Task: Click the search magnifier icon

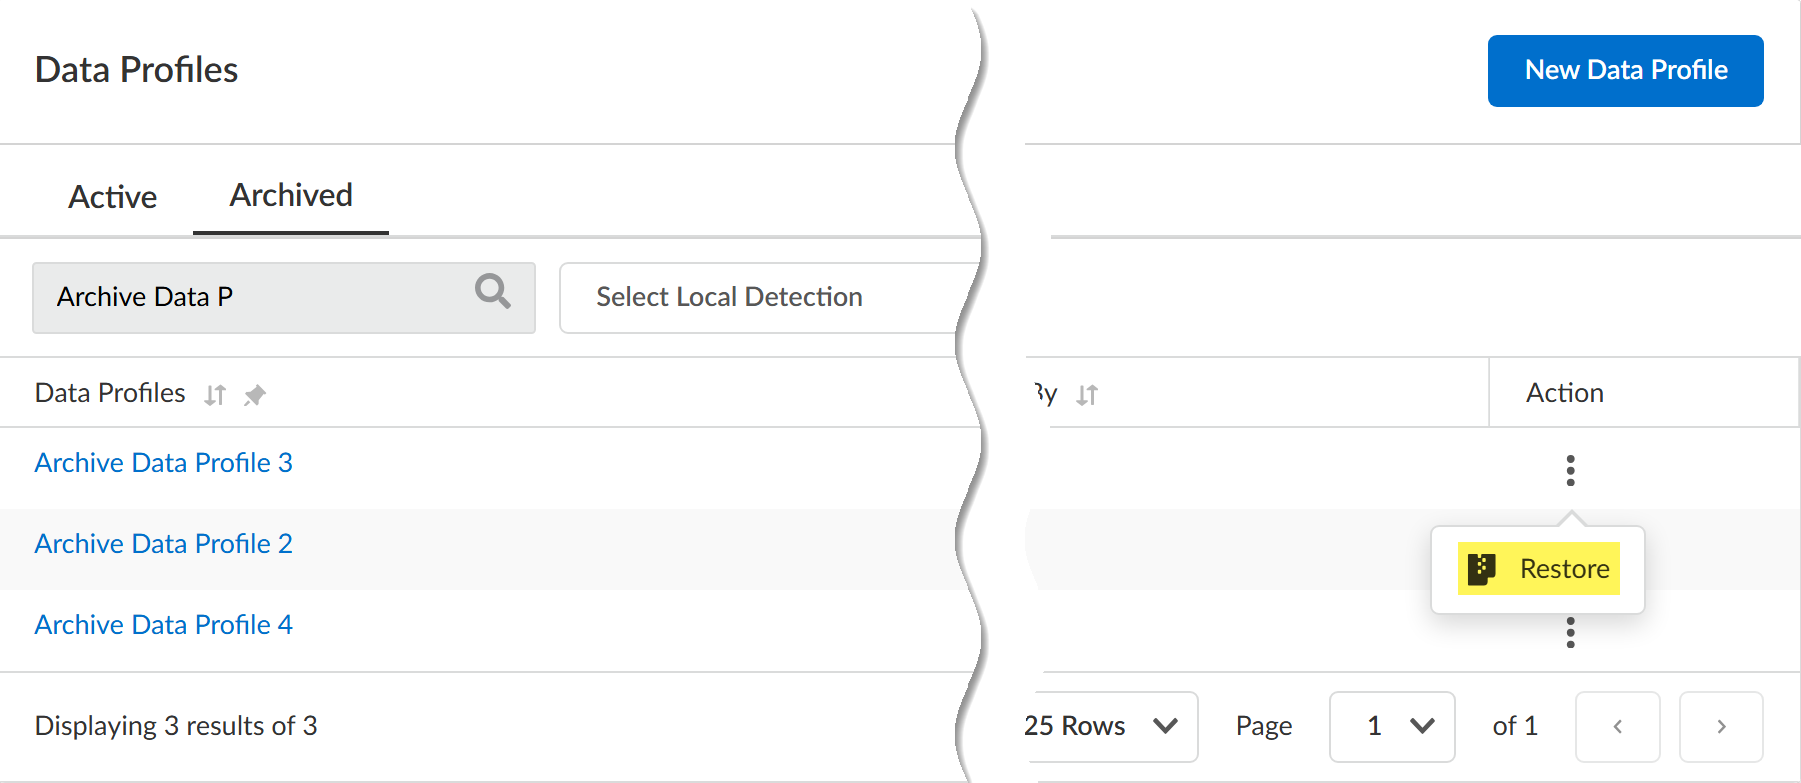Action: [492, 292]
